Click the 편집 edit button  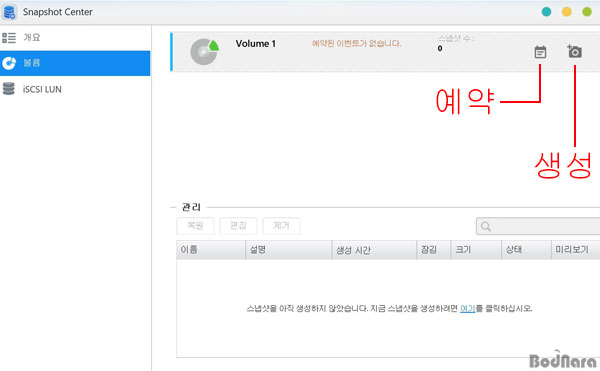pyautogui.click(x=238, y=226)
